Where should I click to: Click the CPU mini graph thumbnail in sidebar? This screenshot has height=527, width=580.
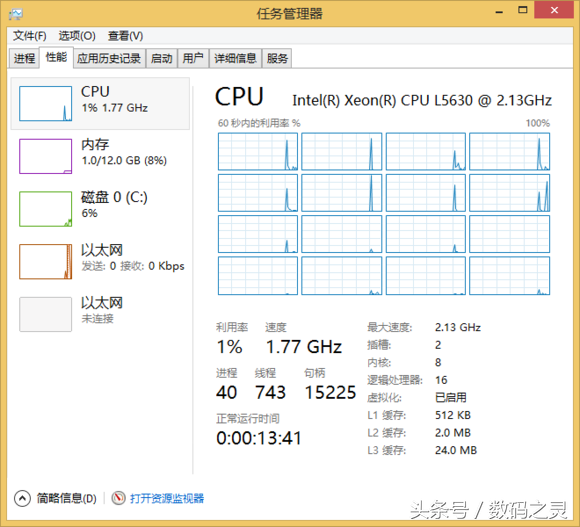(45, 104)
